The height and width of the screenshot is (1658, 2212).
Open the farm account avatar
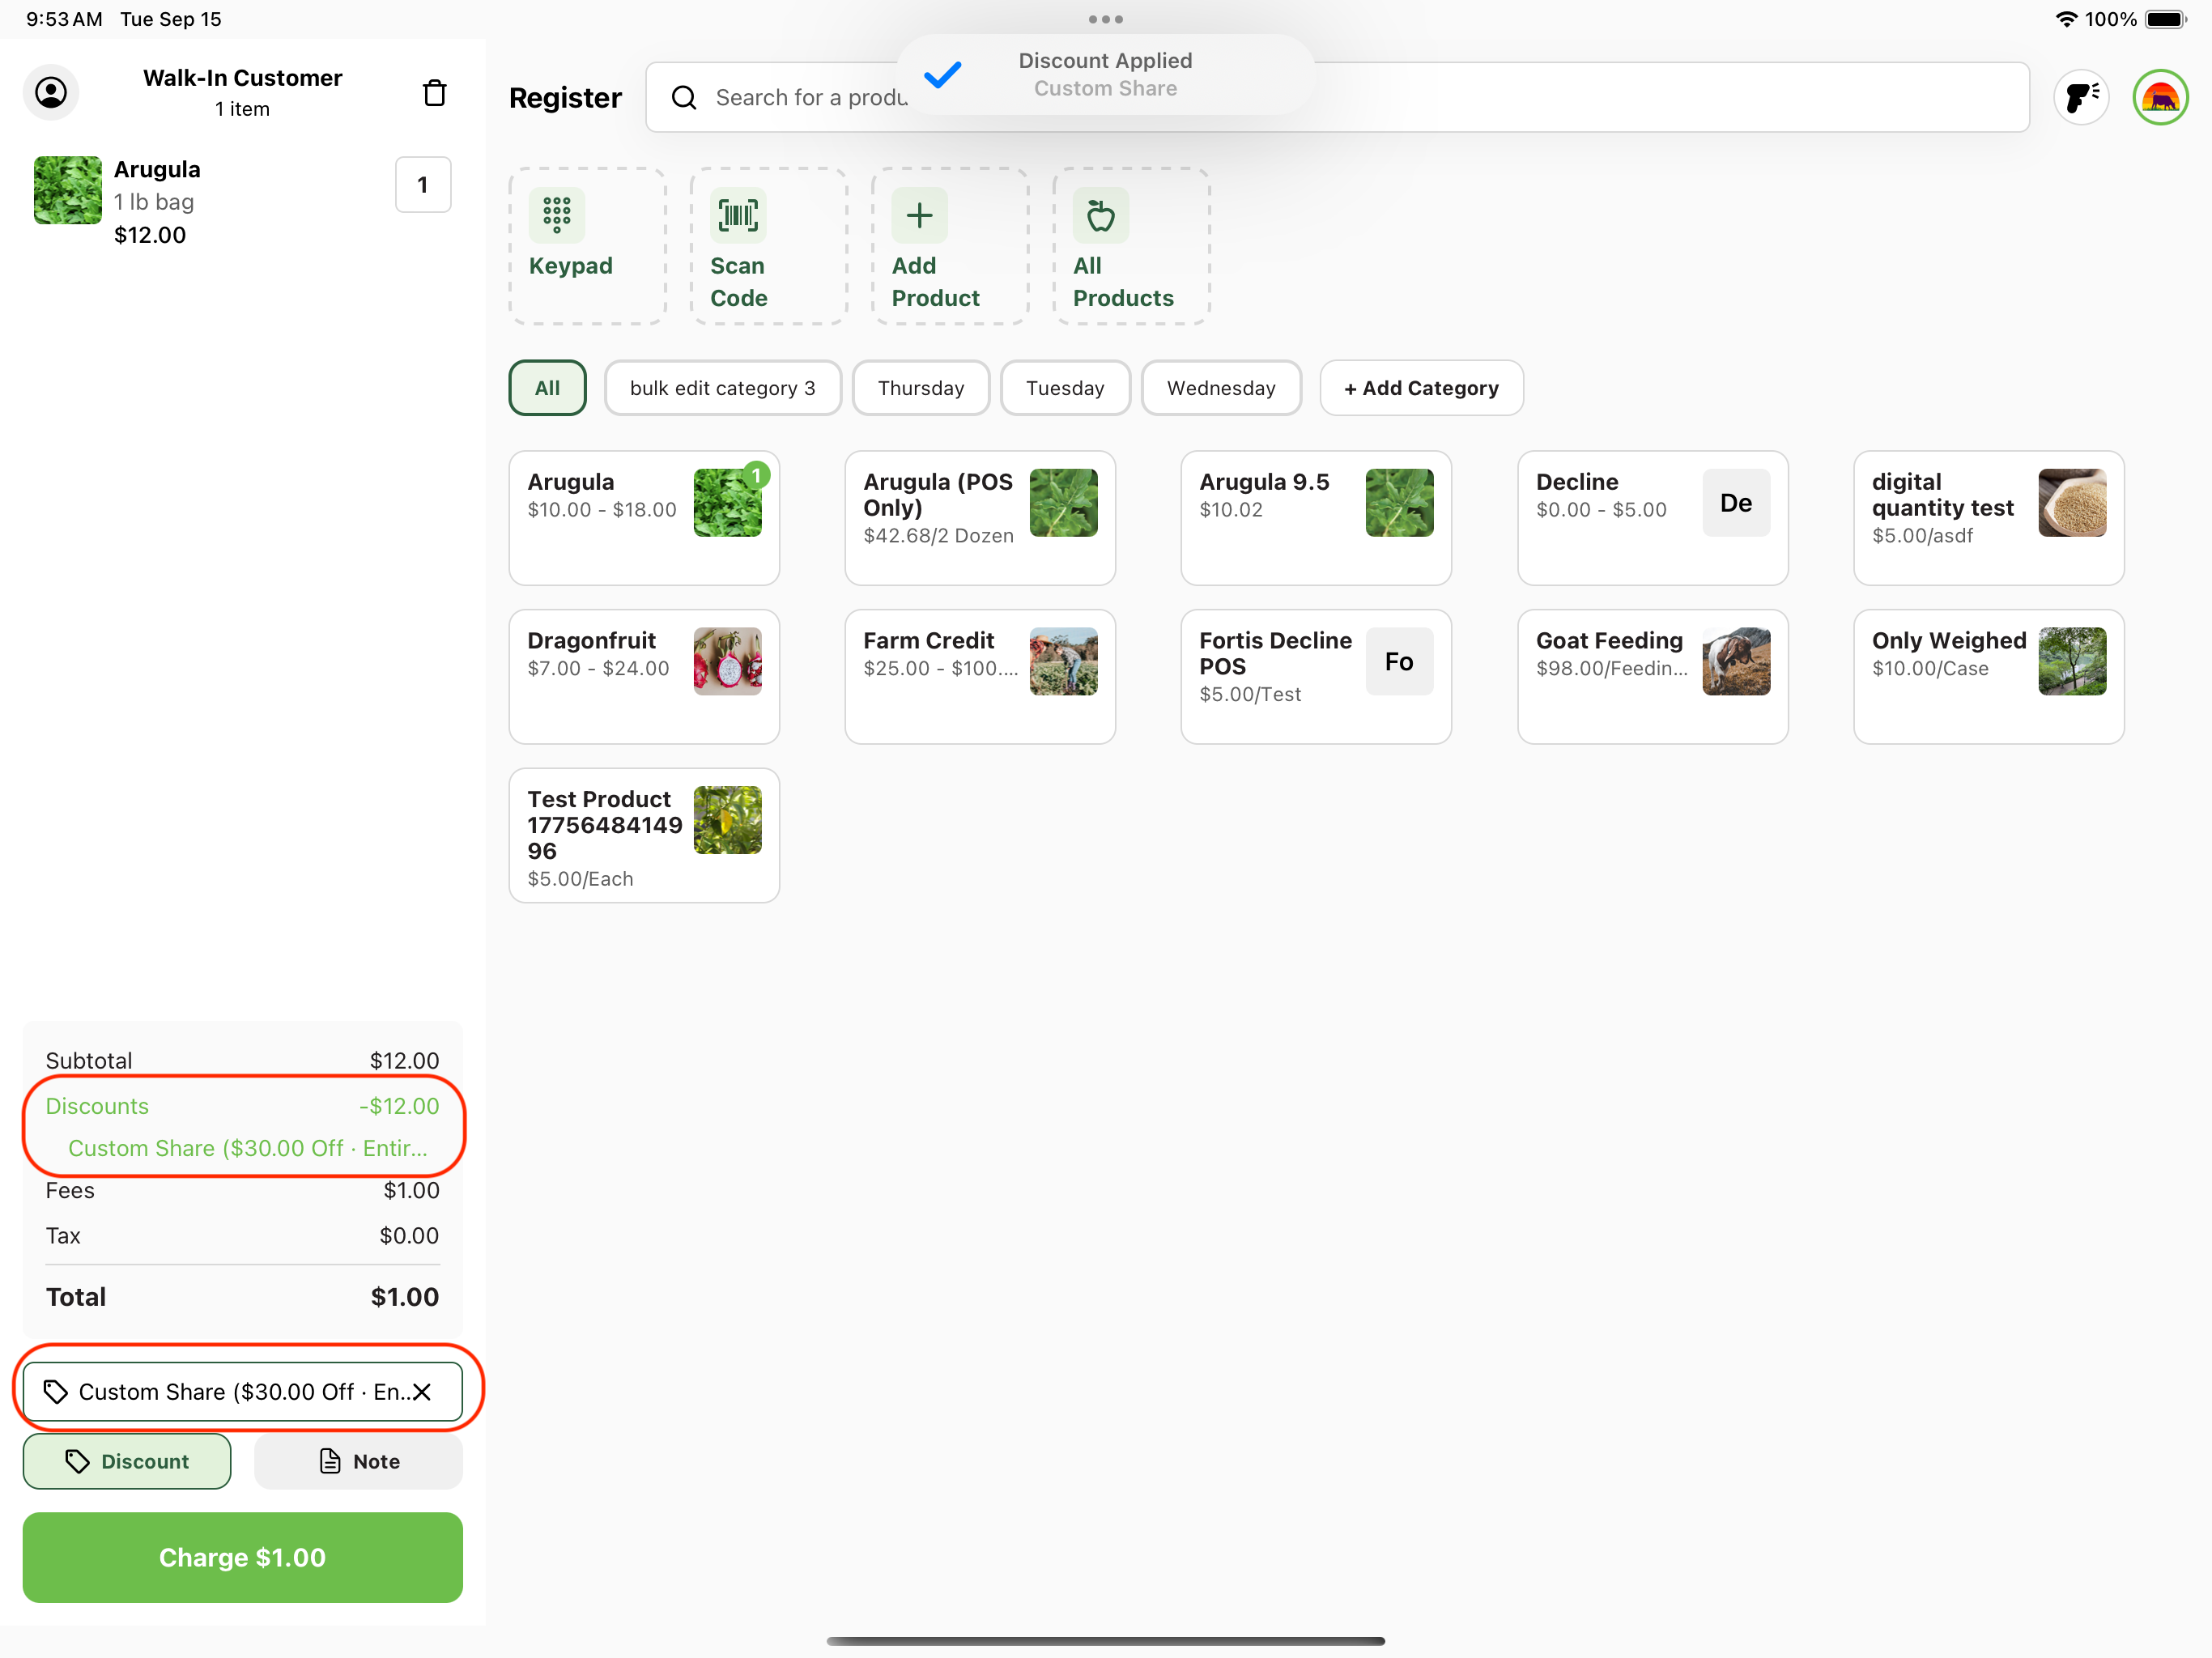(2160, 97)
